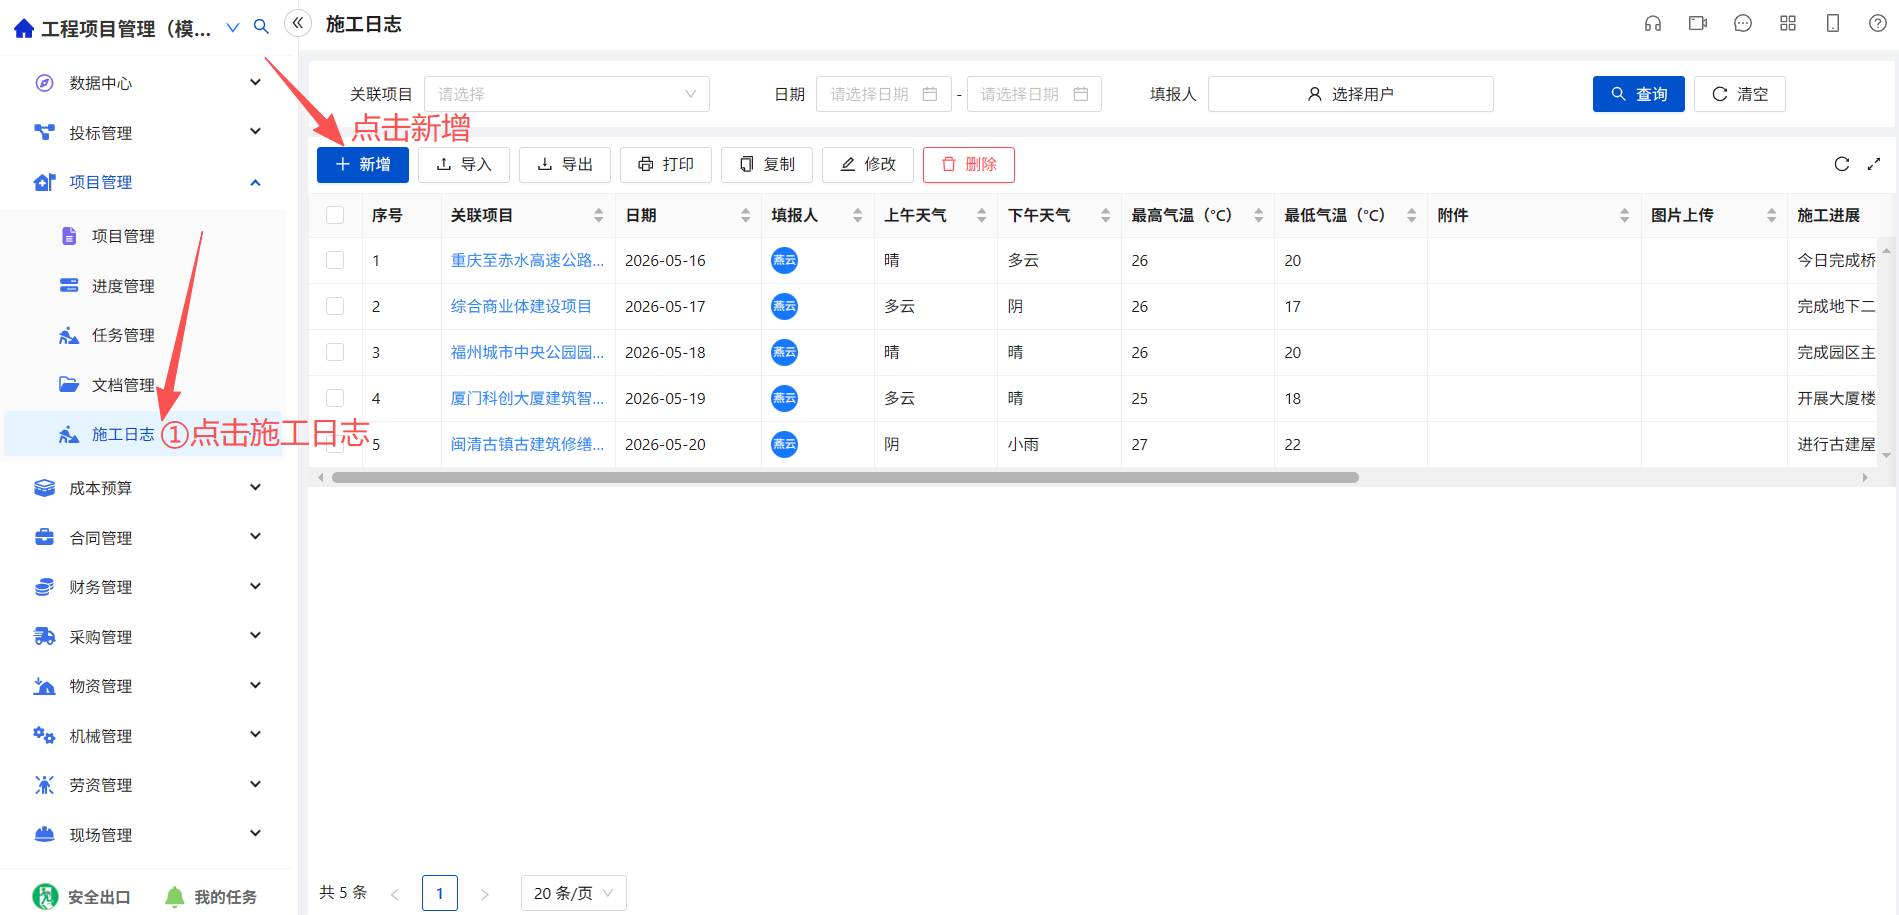Click the fullscreen expand icon

[1874, 164]
